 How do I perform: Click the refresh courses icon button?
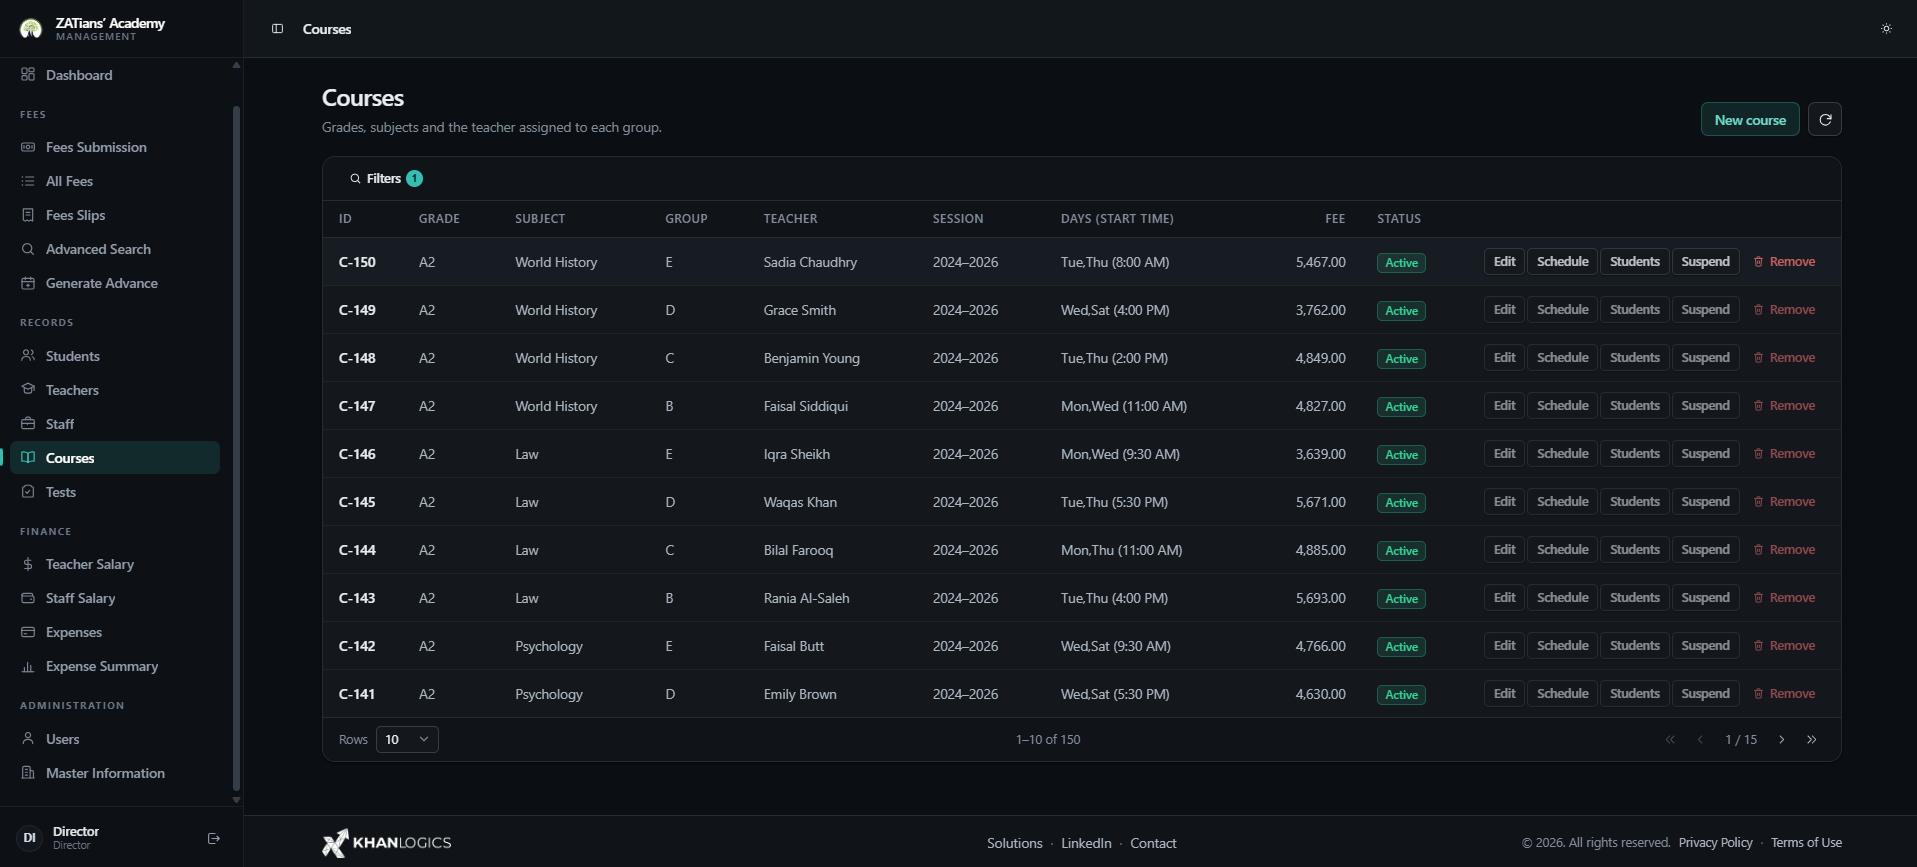1825,119
